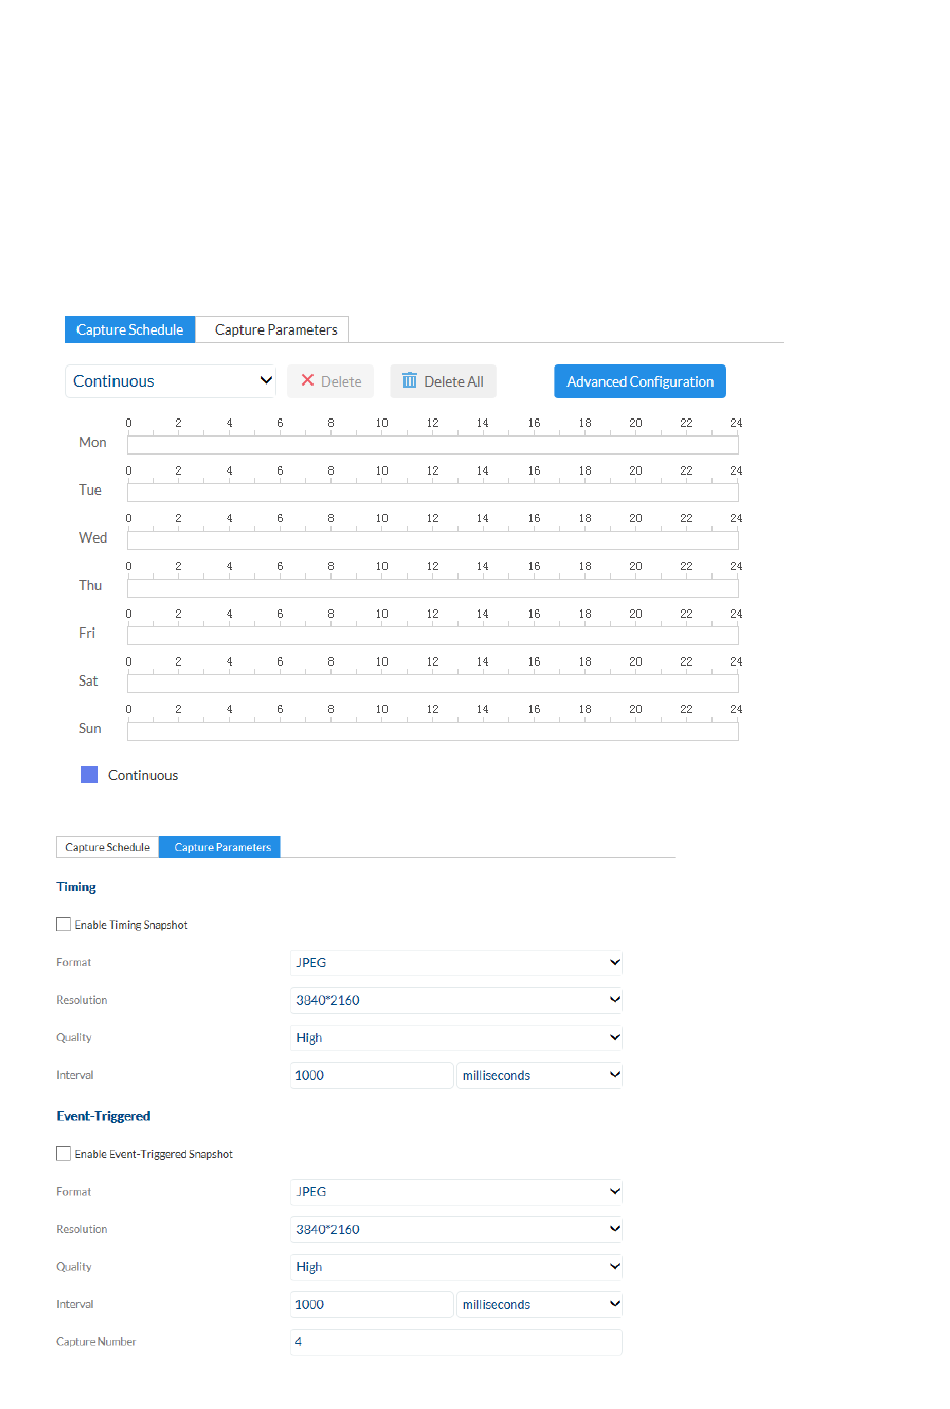This screenshot has width=950, height=1409.
Task: Click the trash can Delete All icon
Action: point(409,381)
